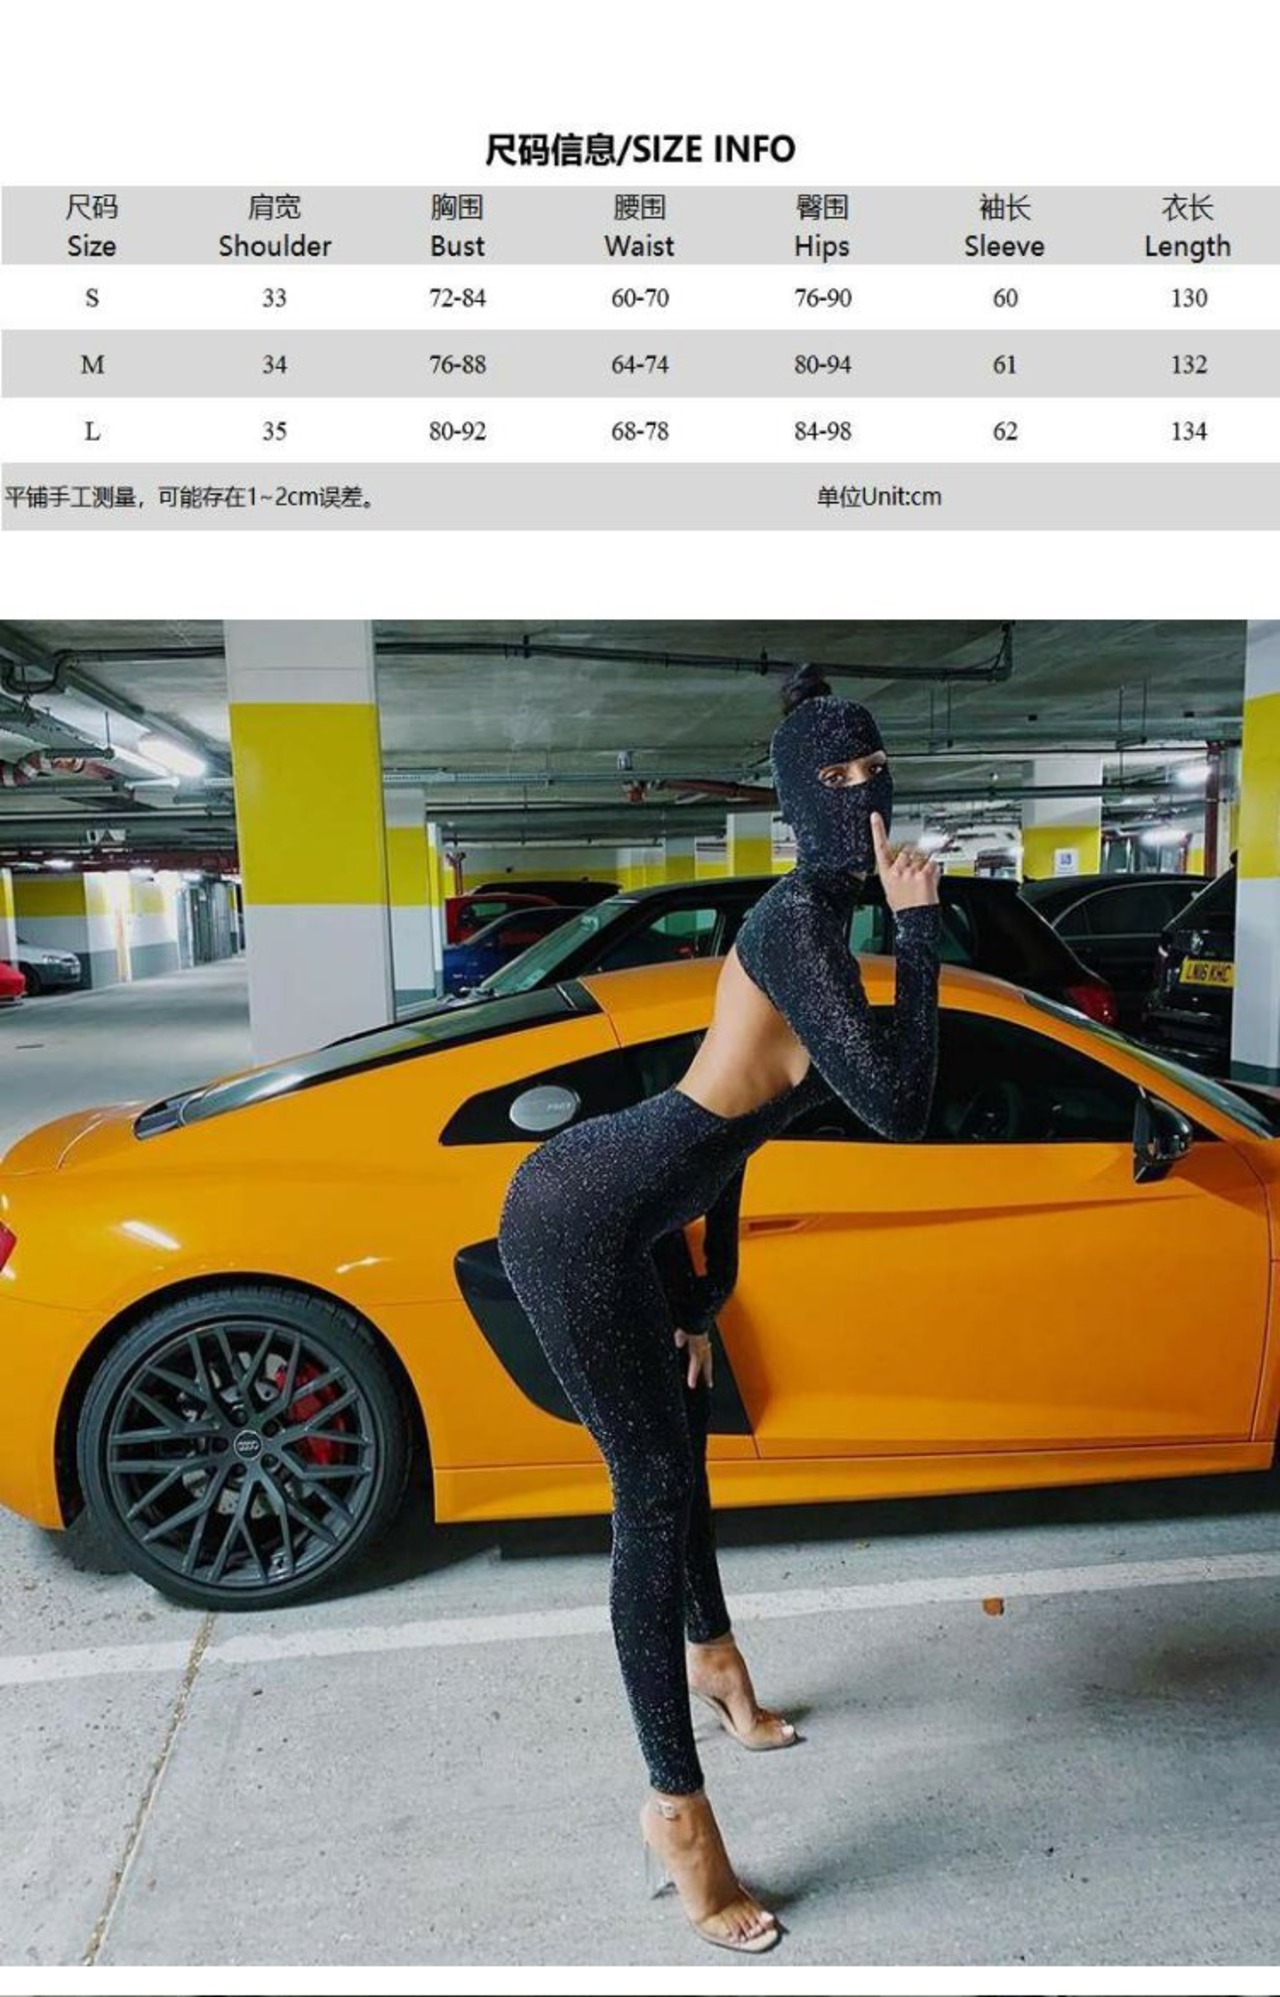Click bust value 76-88
The width and height of the screenshot is (1280, 1997).
[x=457, y=365]
